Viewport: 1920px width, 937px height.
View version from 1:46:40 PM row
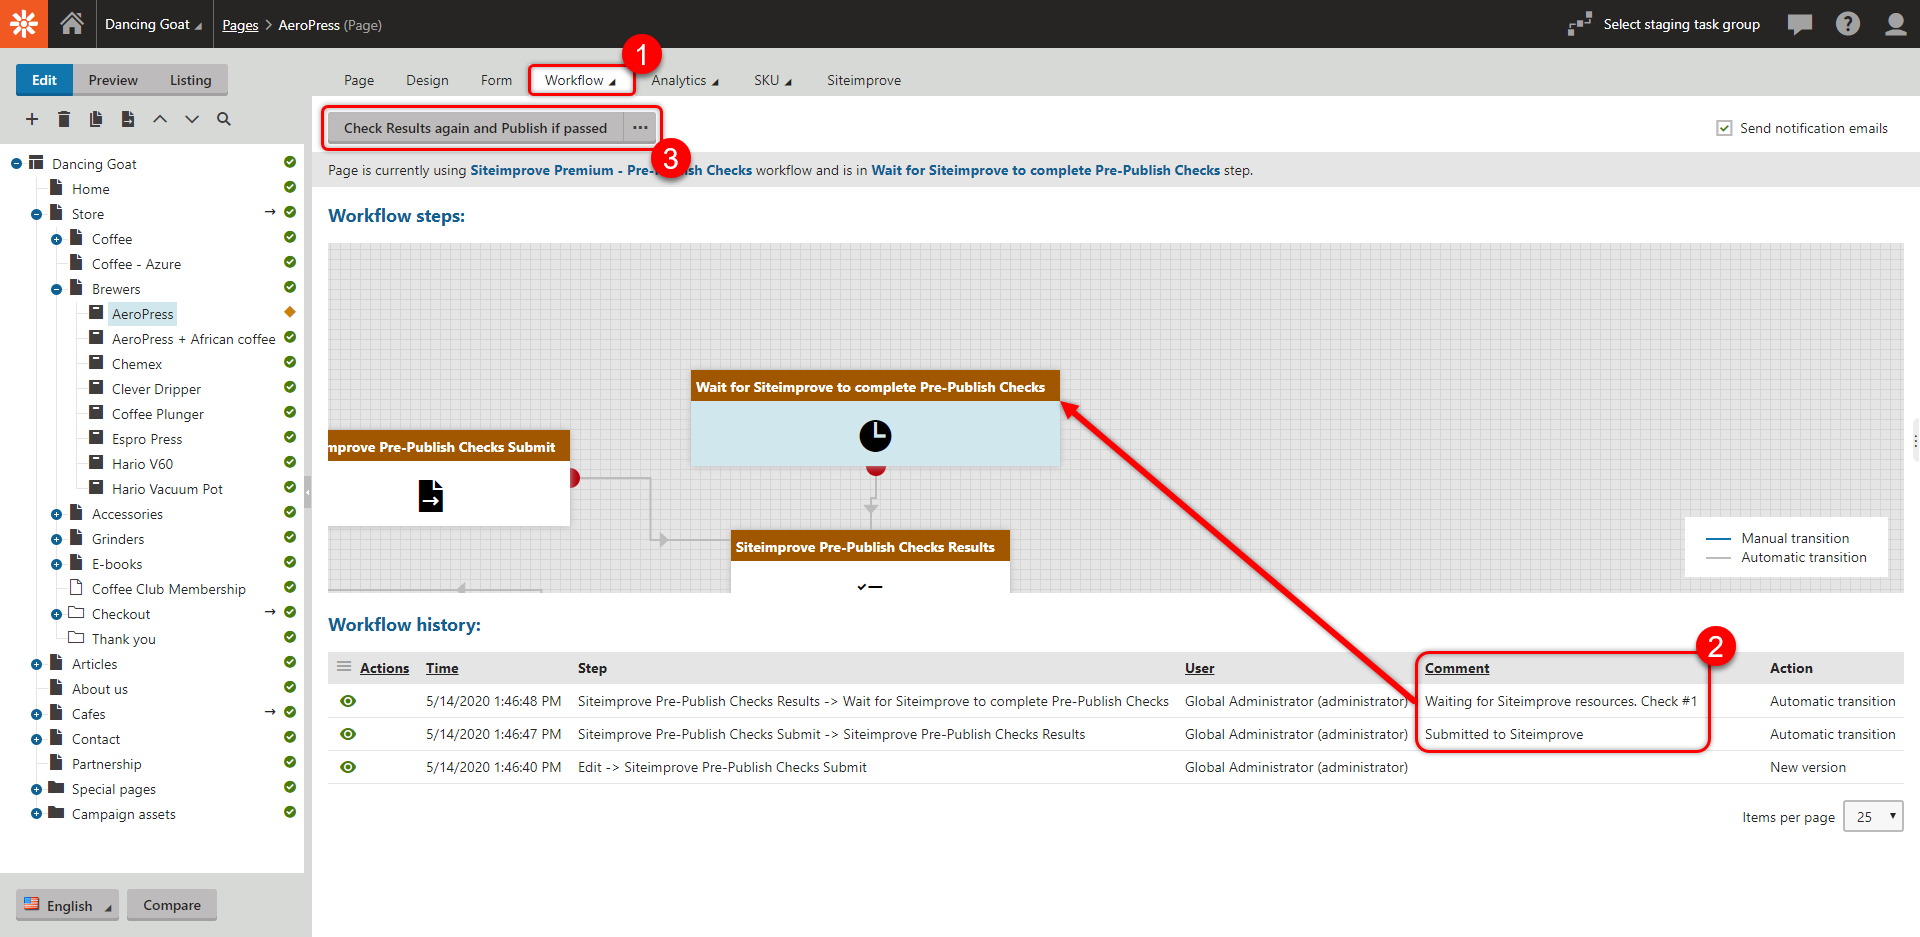click(348, 767)
